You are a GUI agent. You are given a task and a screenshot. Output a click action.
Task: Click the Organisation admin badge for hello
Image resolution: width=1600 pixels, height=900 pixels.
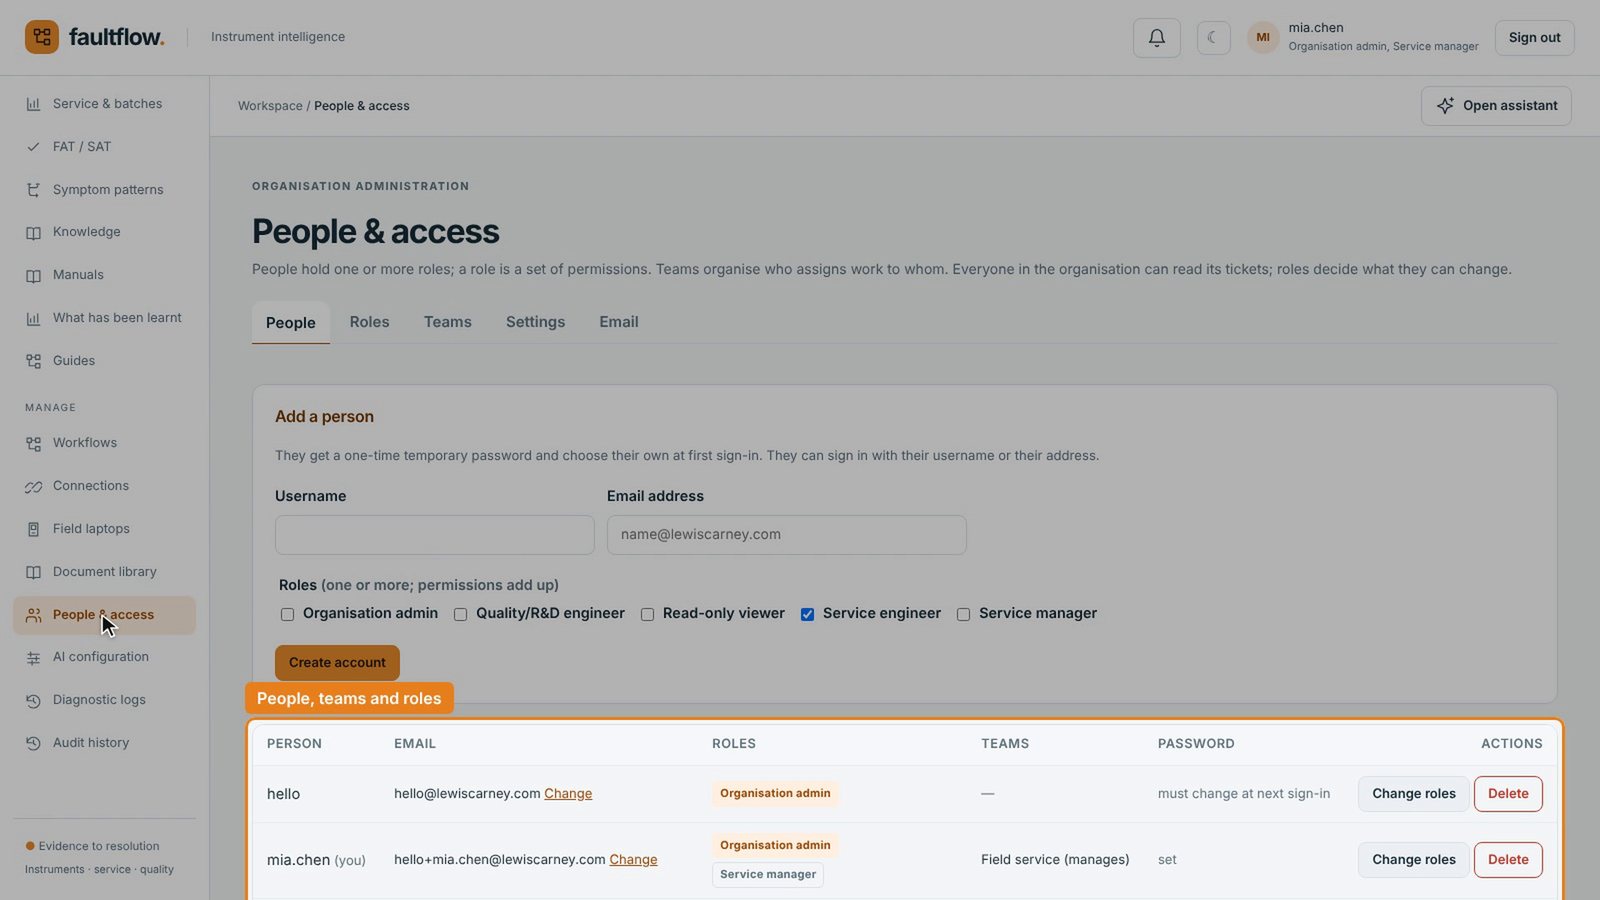pos(775,794)
